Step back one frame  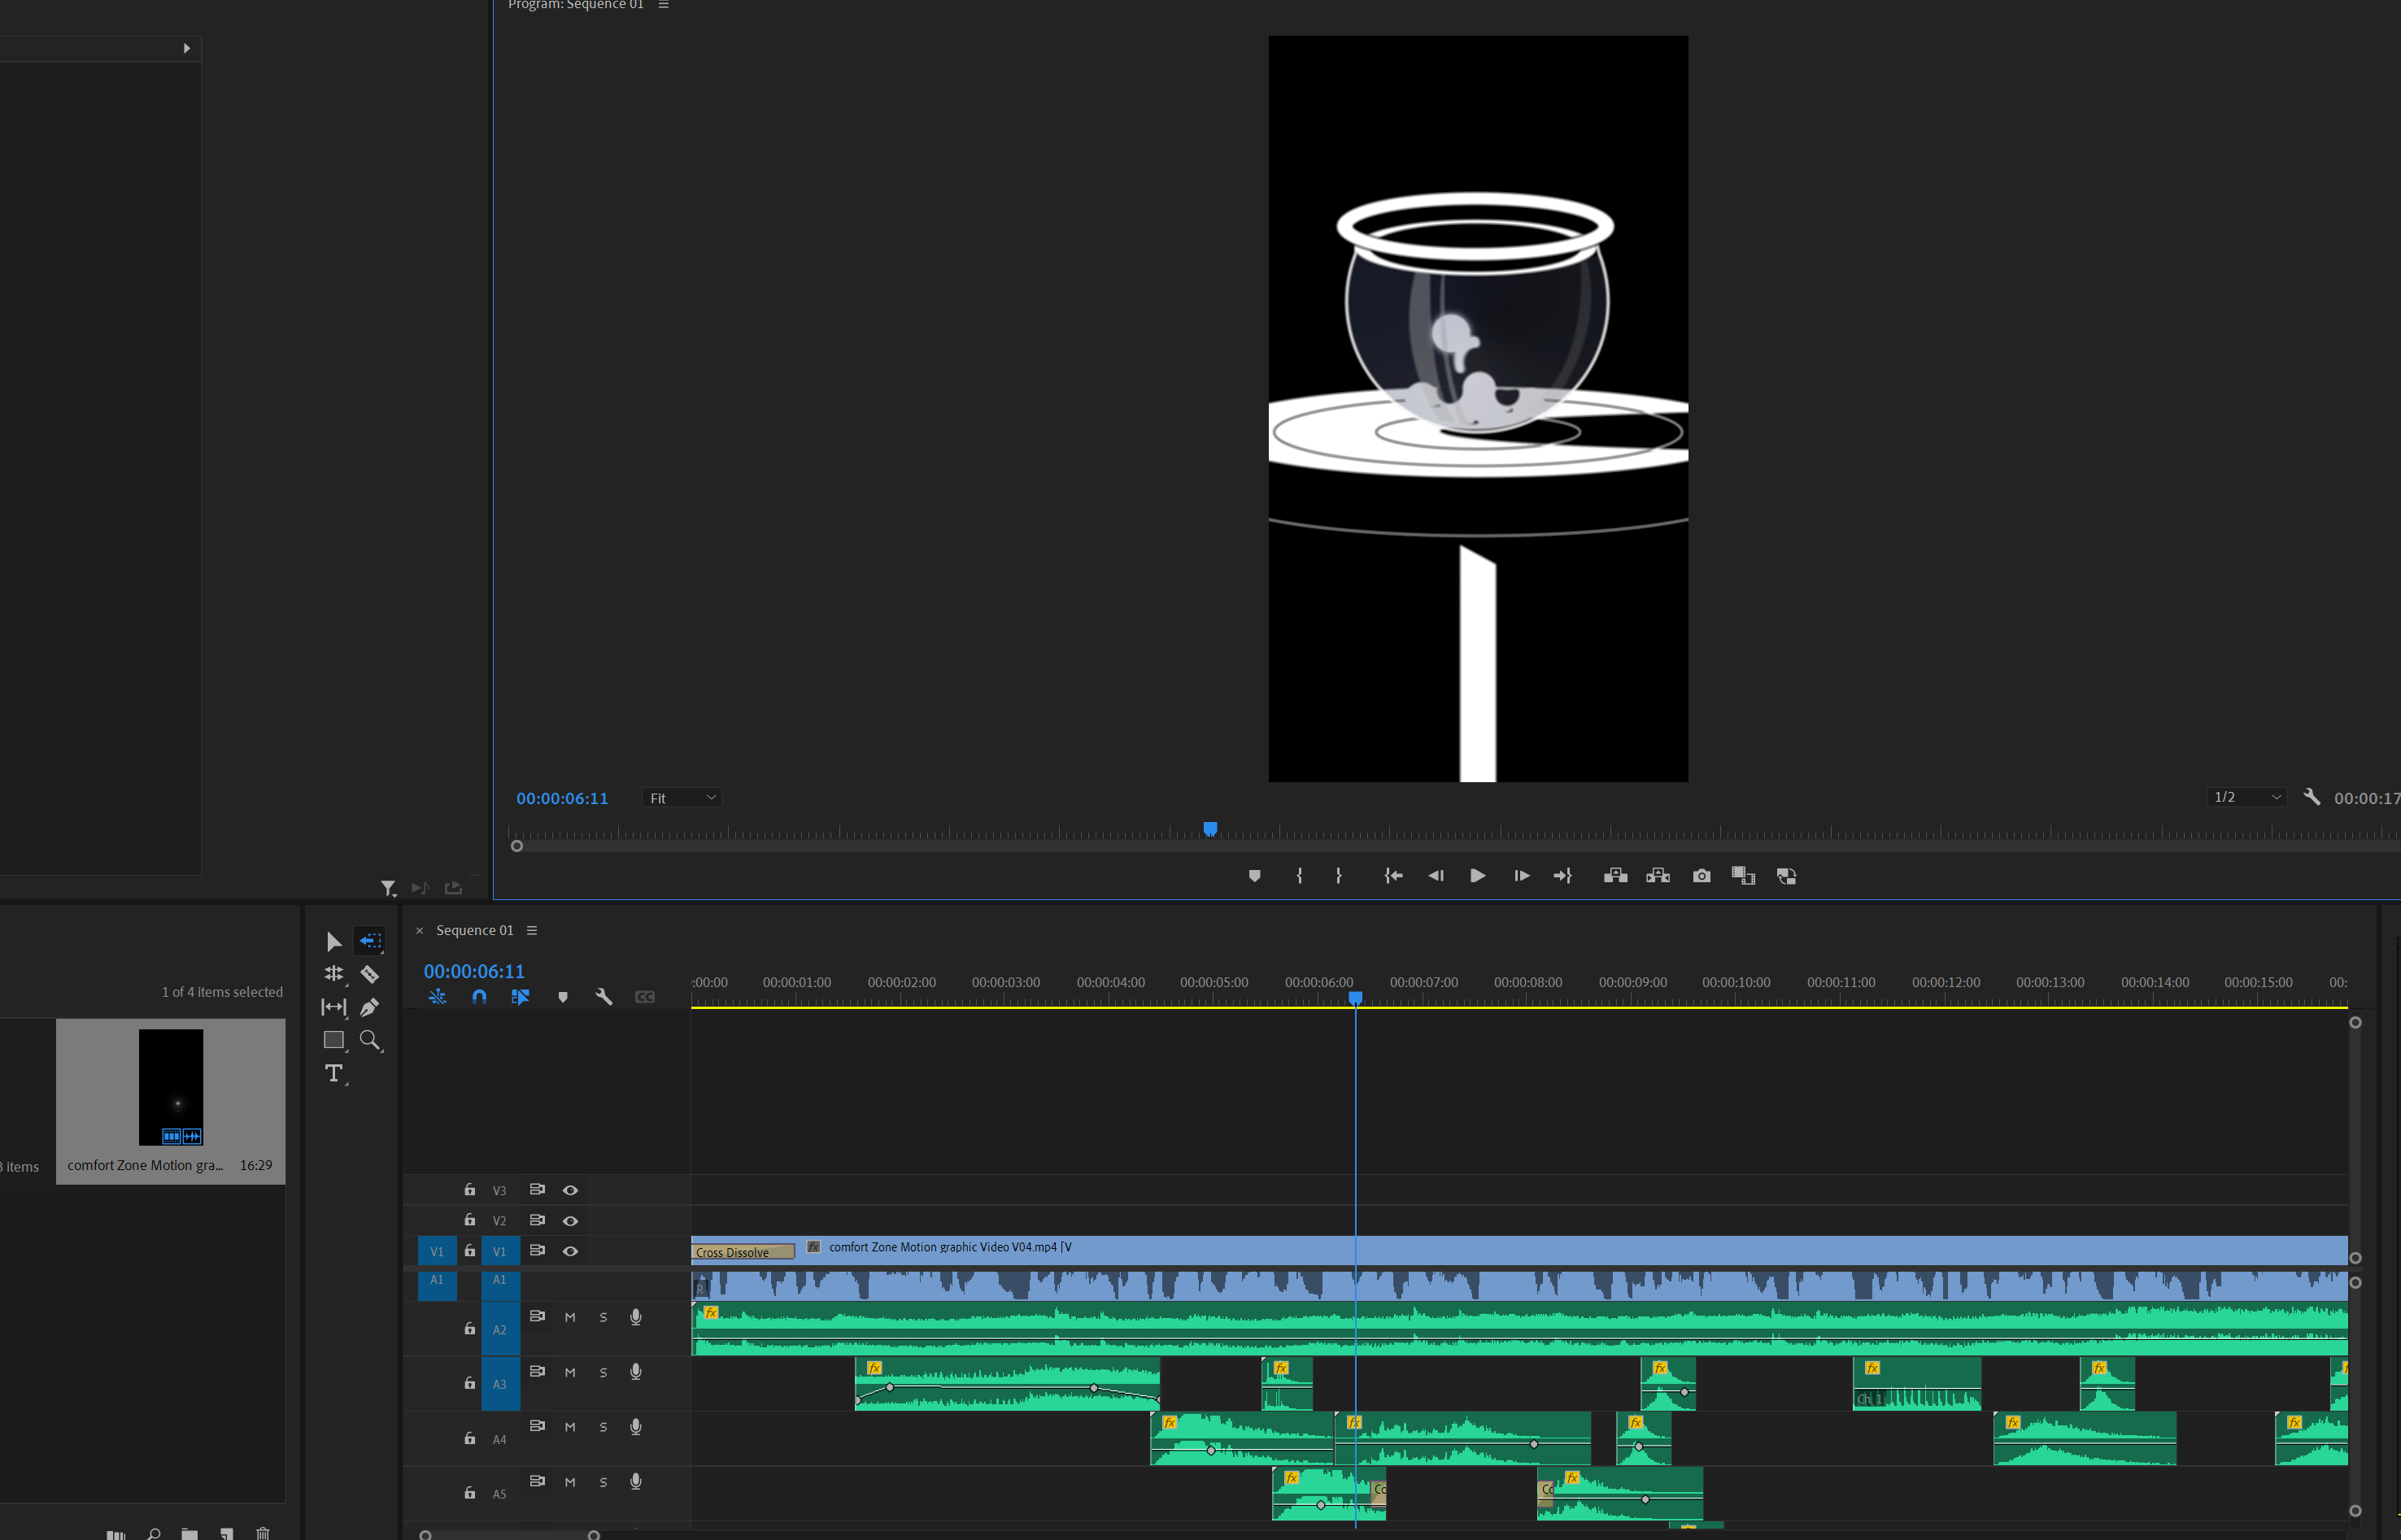pyautogui.click(x=1436, y=876)
